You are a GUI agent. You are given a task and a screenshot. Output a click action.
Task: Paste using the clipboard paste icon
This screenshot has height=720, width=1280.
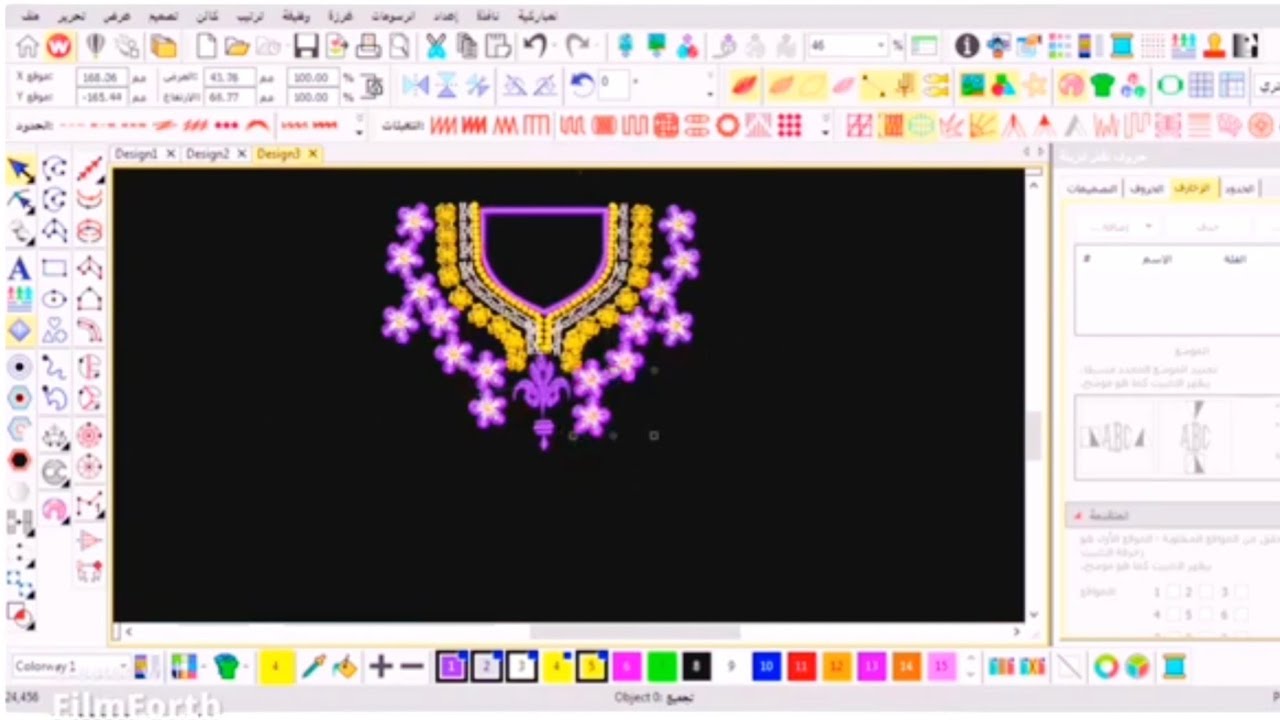498,46
